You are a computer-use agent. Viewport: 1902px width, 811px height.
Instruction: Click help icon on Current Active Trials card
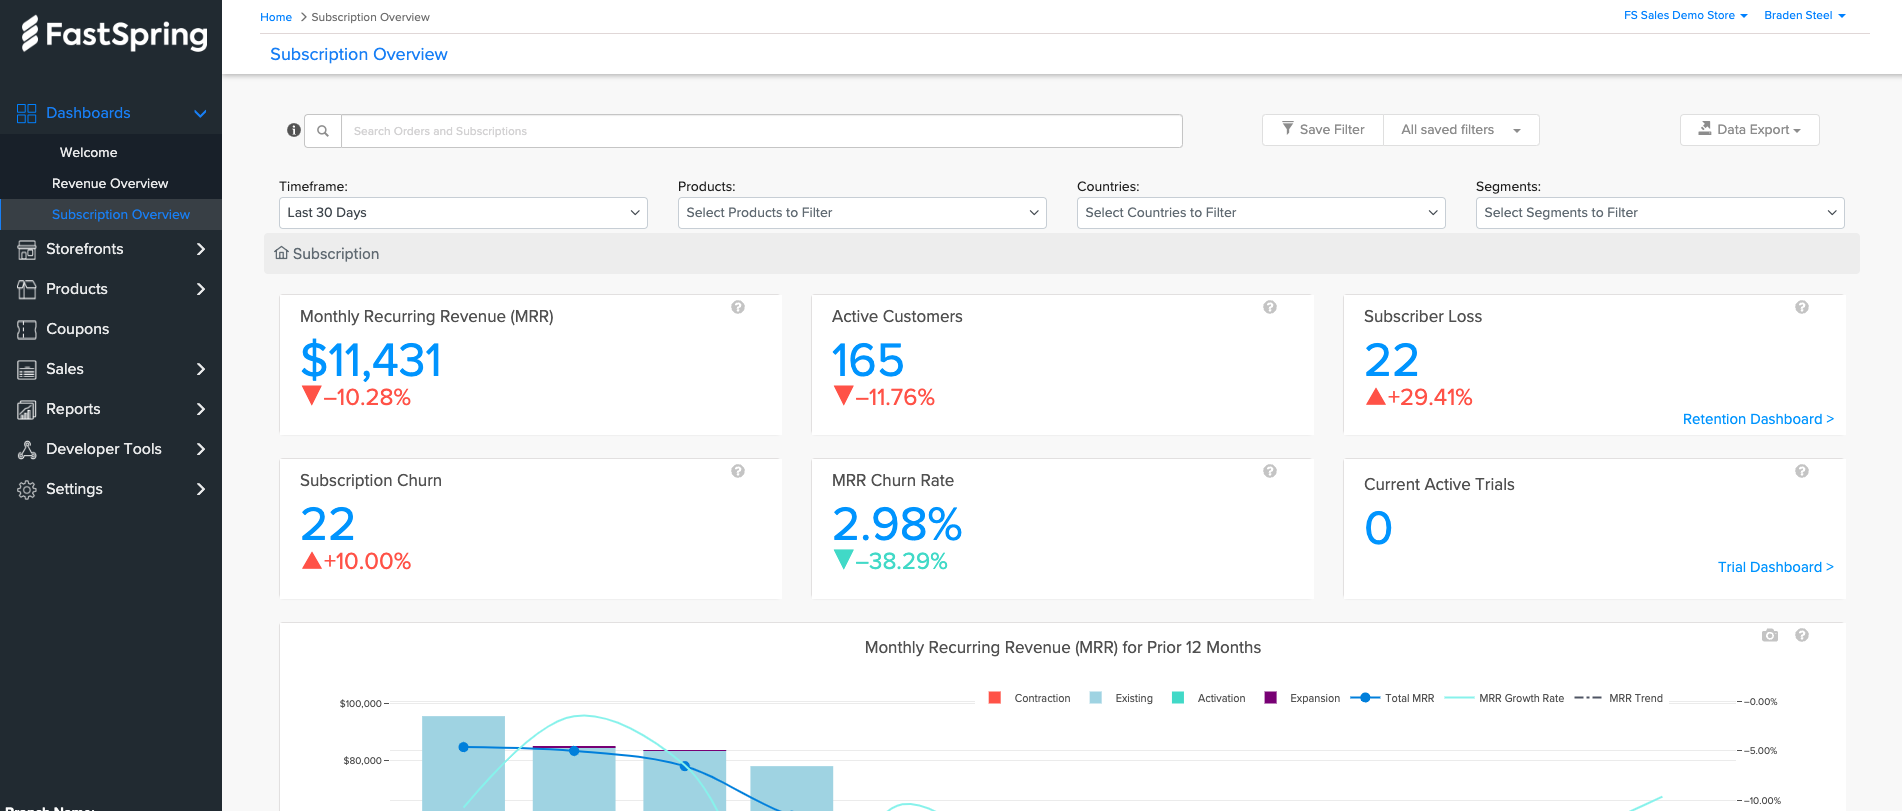(x=1802, y=471)
